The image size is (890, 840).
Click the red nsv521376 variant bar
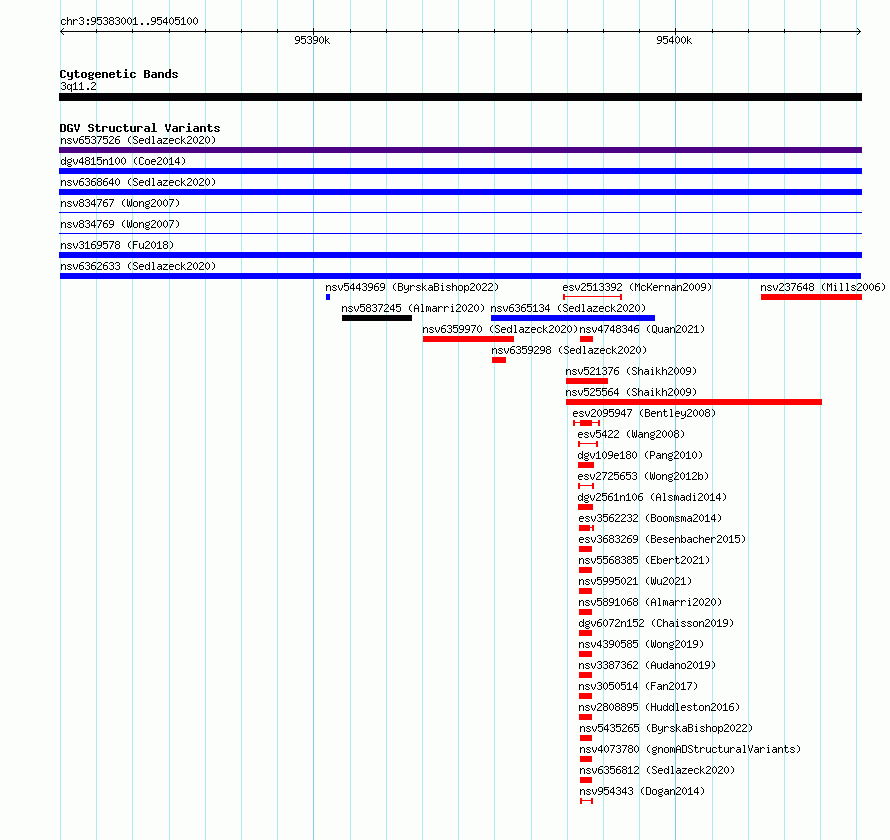click(587, 381)
